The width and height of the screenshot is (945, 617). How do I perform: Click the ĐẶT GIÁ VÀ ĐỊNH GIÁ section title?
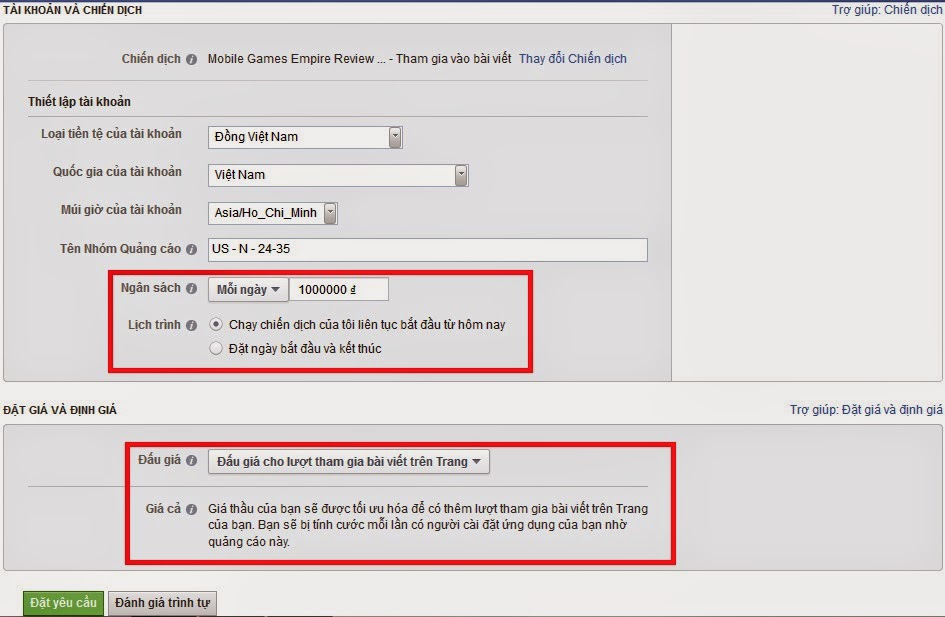pos(60,410)
